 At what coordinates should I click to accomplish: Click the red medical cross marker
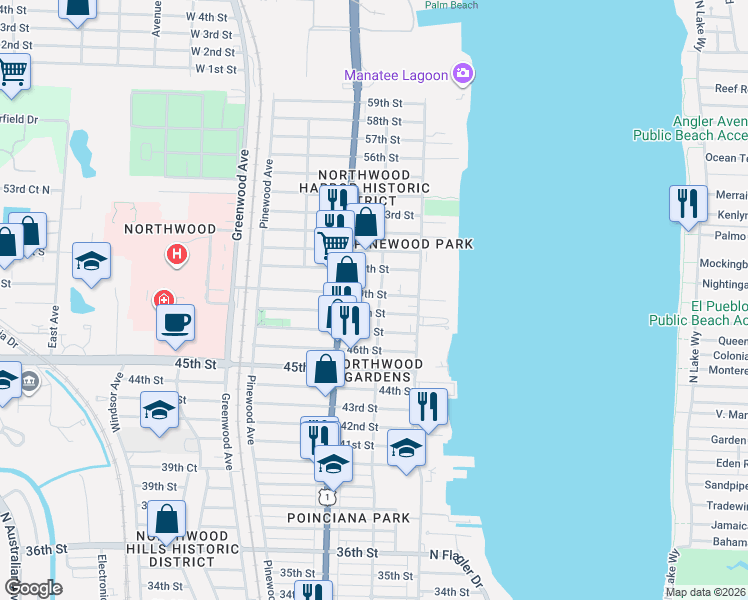164,300
